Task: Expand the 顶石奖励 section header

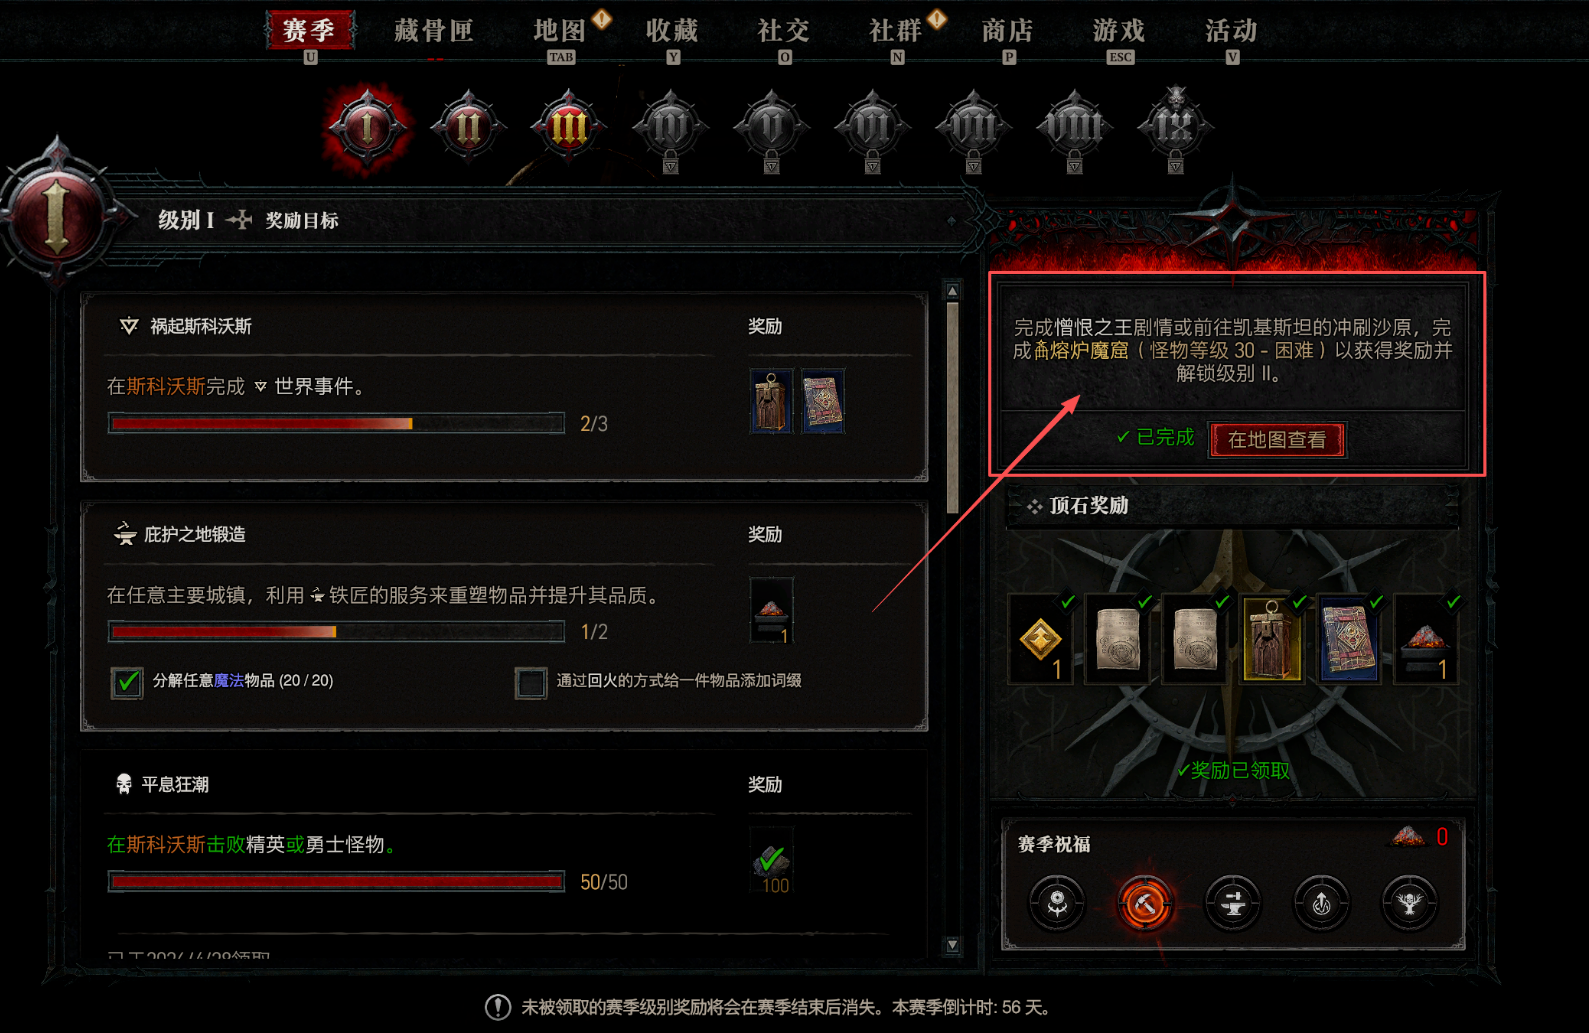Action: coord(1232,506)
